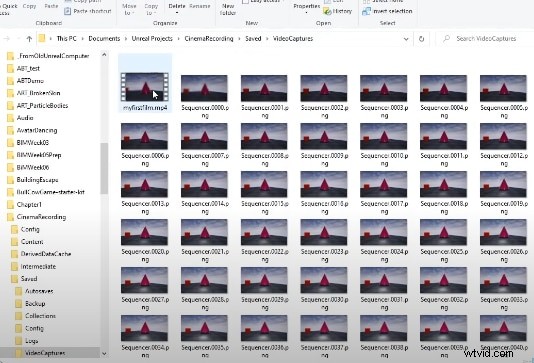Go to CinemaRecording in breadcrumb

[x=209, y=38]
